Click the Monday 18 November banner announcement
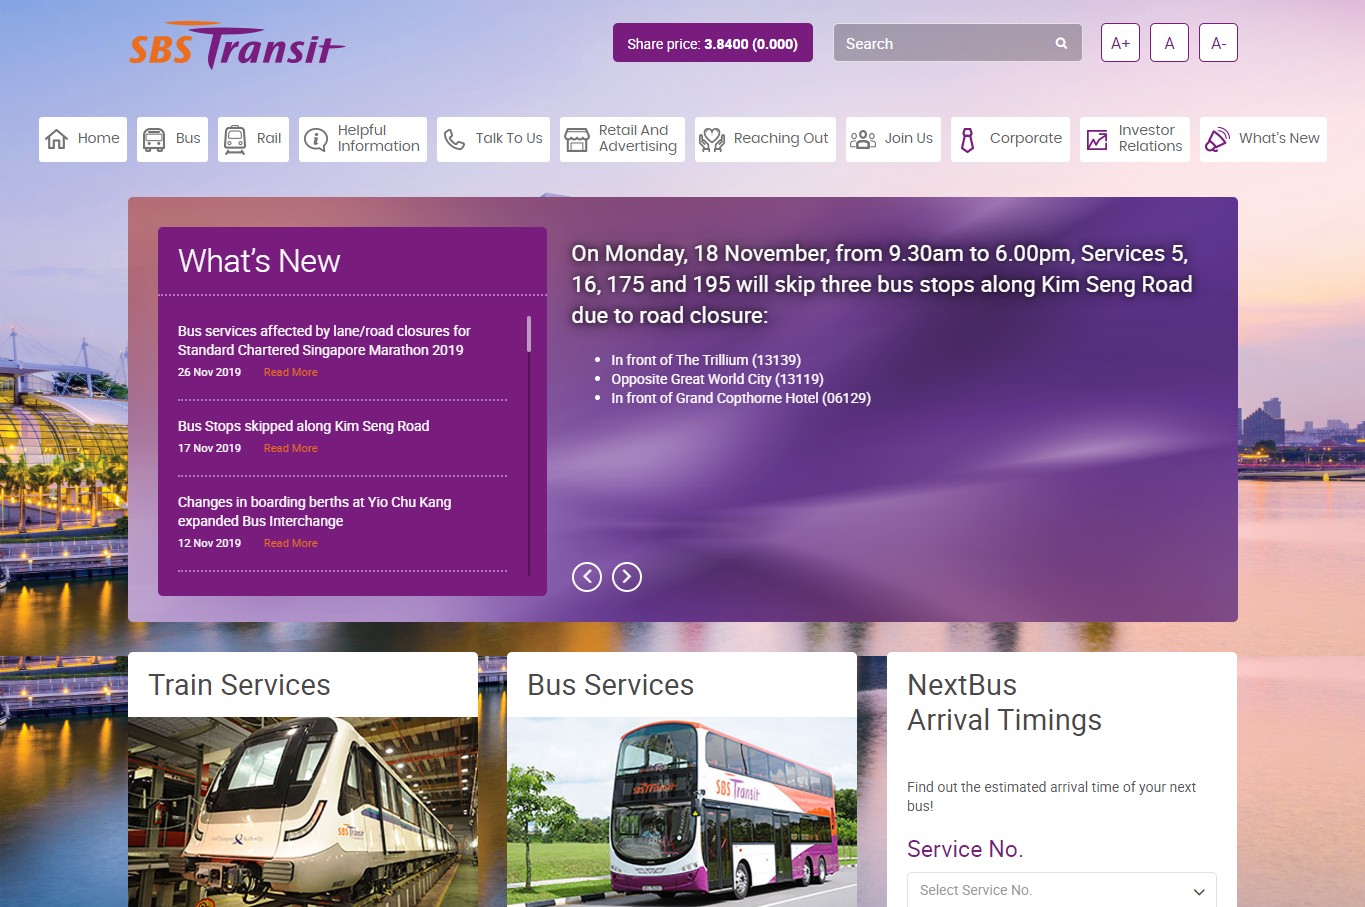Image resolution: width=1365 pixels, height=907 pixels. pos(882,284)
